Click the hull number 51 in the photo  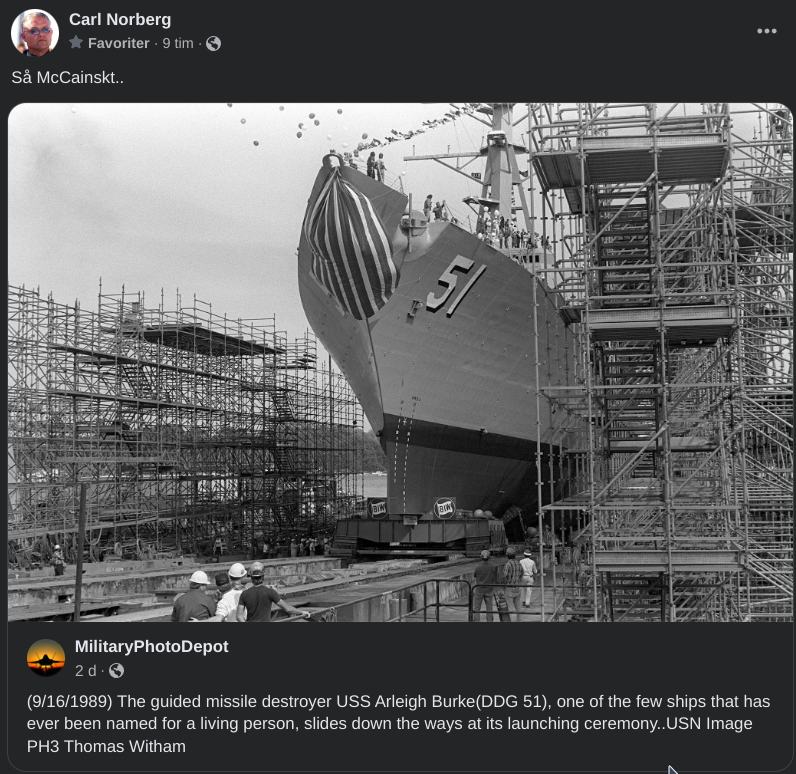[453, 286]
